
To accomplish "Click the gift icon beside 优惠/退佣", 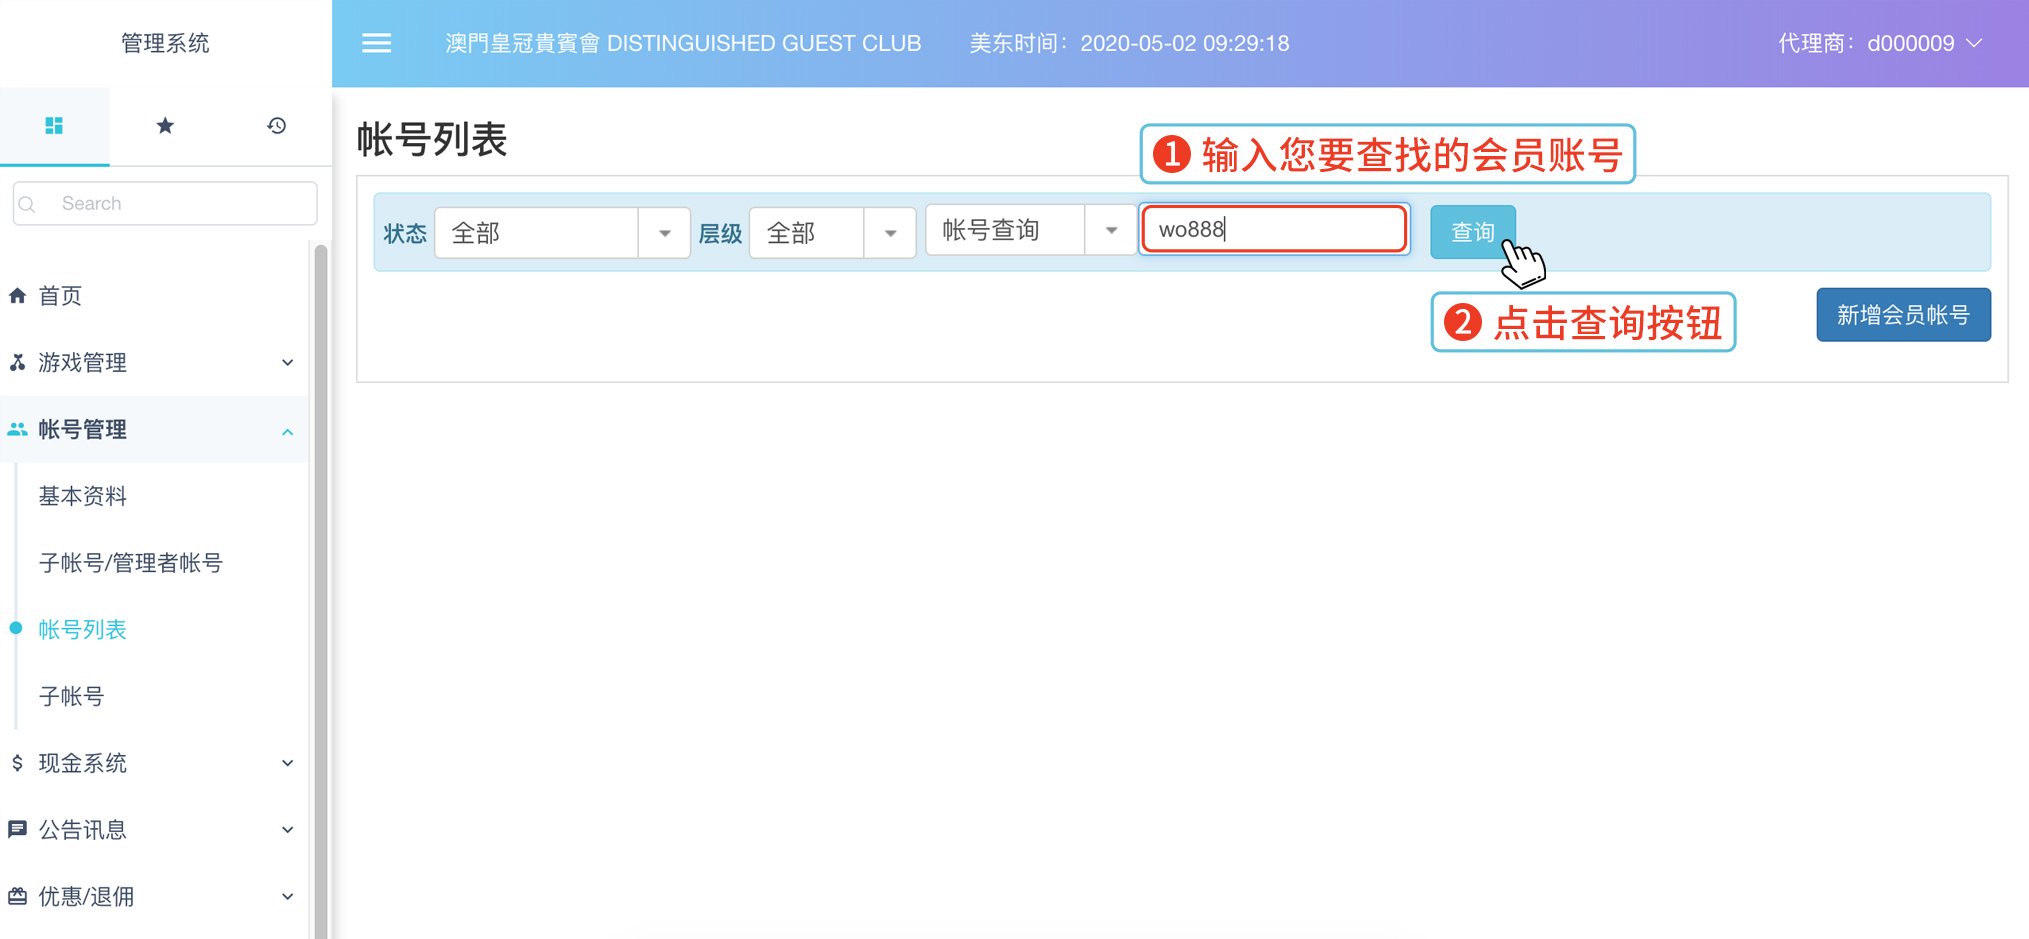I will click(17, 896).
